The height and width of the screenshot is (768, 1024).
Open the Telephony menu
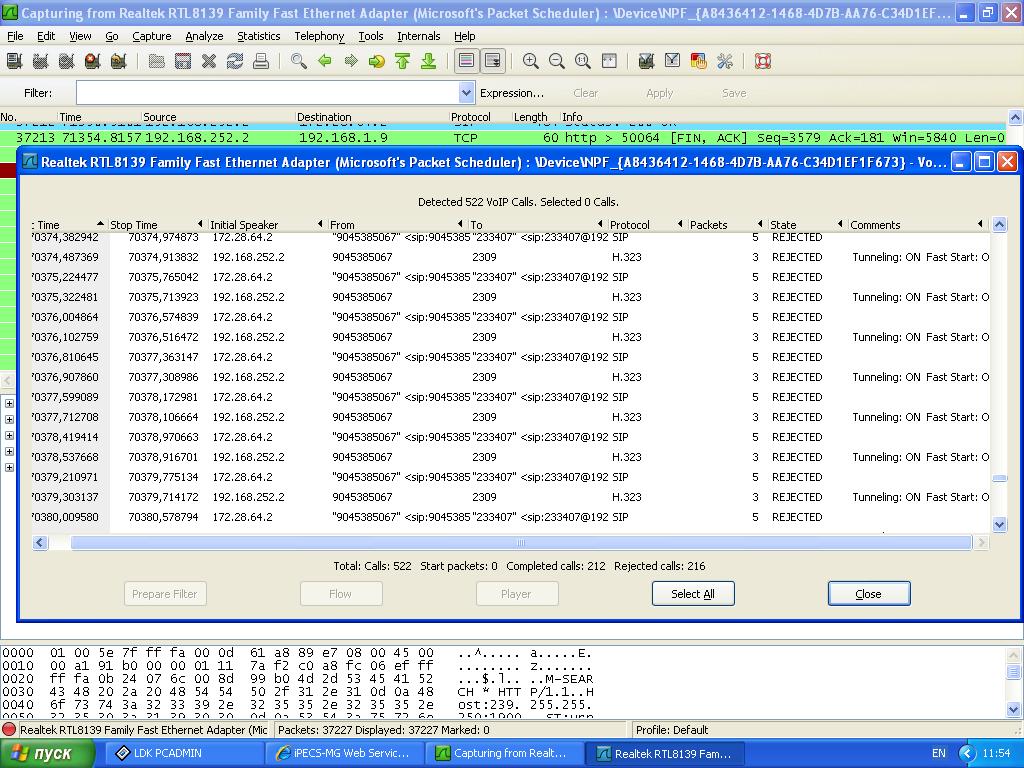319,36
